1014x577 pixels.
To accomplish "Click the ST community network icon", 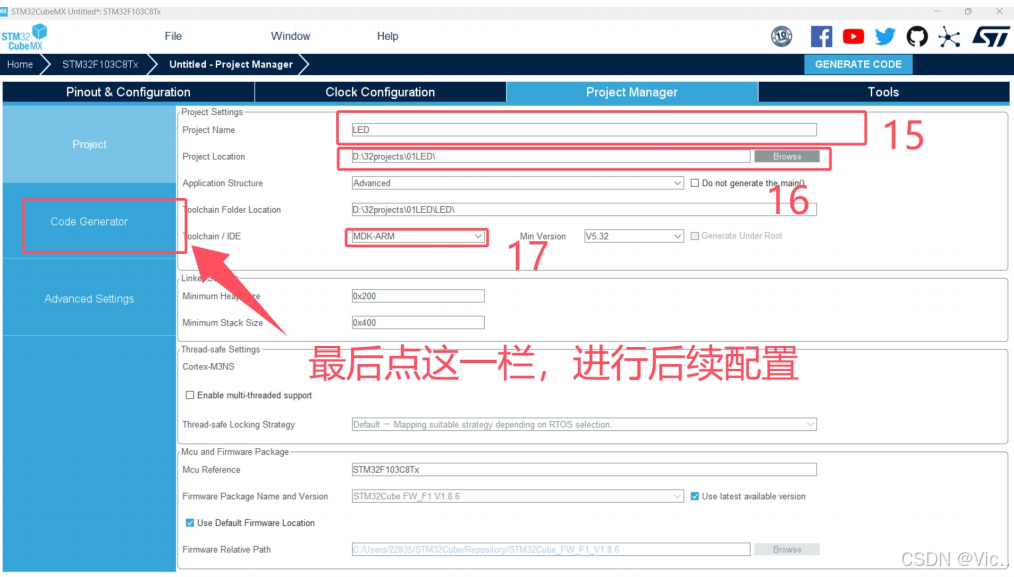I will [949, 36].
